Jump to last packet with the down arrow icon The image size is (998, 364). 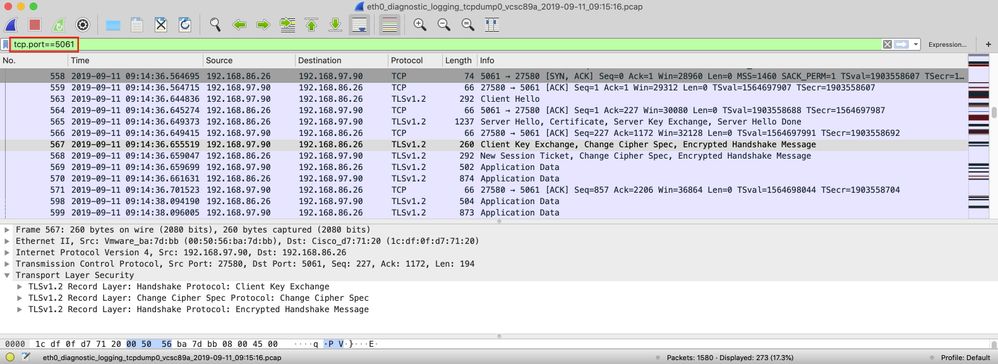tap(335, 25)
